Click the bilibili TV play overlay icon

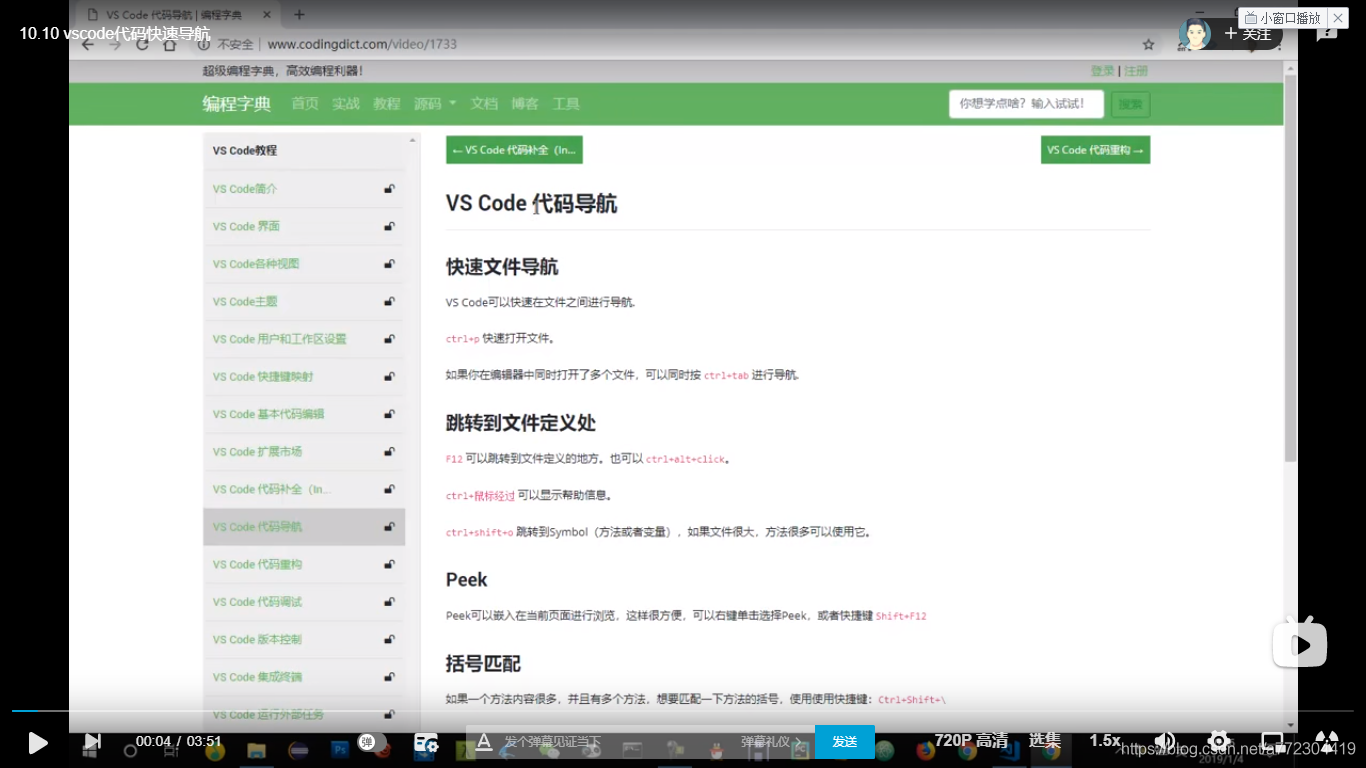1299,642
